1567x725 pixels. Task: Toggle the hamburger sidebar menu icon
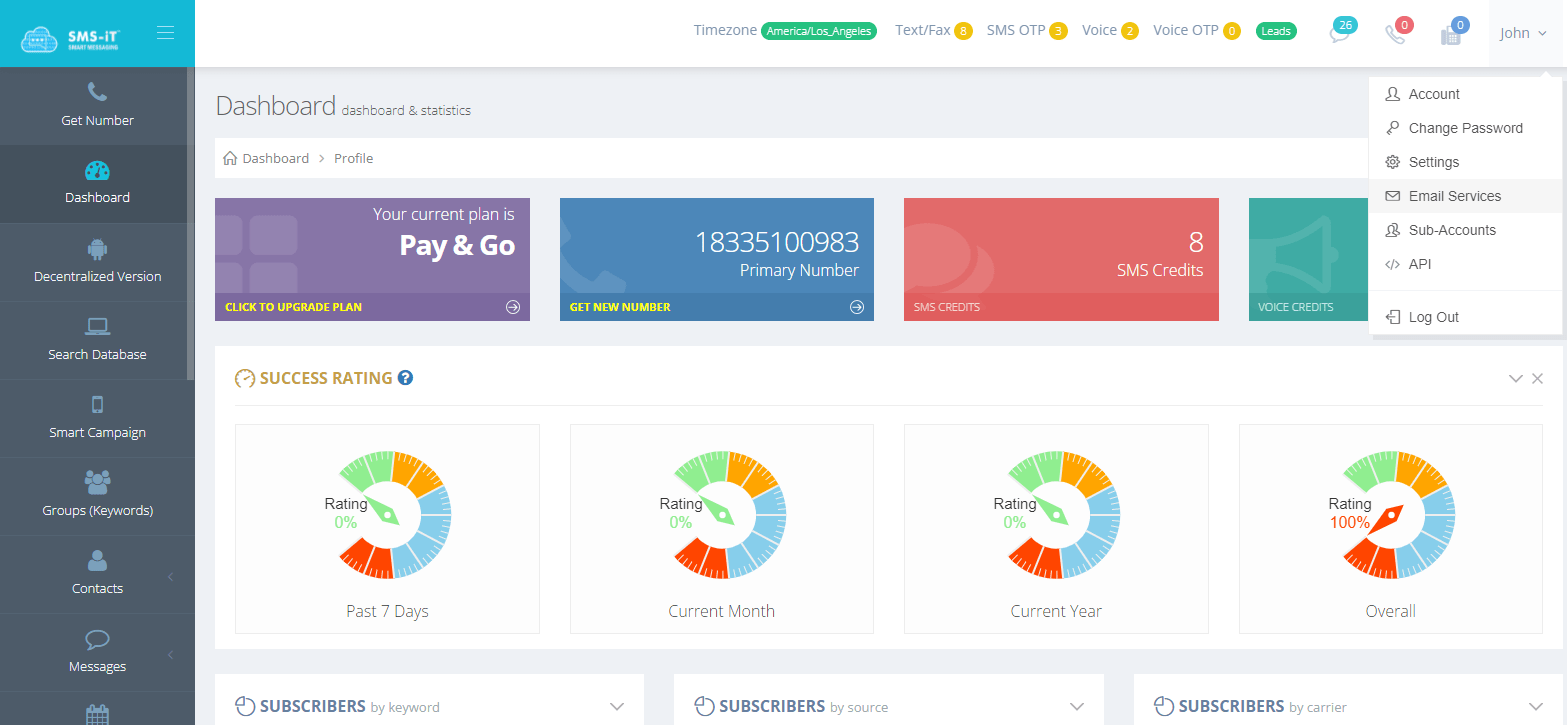pos(166,33)
